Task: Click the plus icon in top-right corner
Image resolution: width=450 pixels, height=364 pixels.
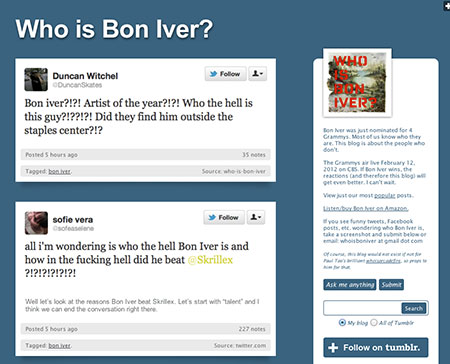Action: (447, 6)
